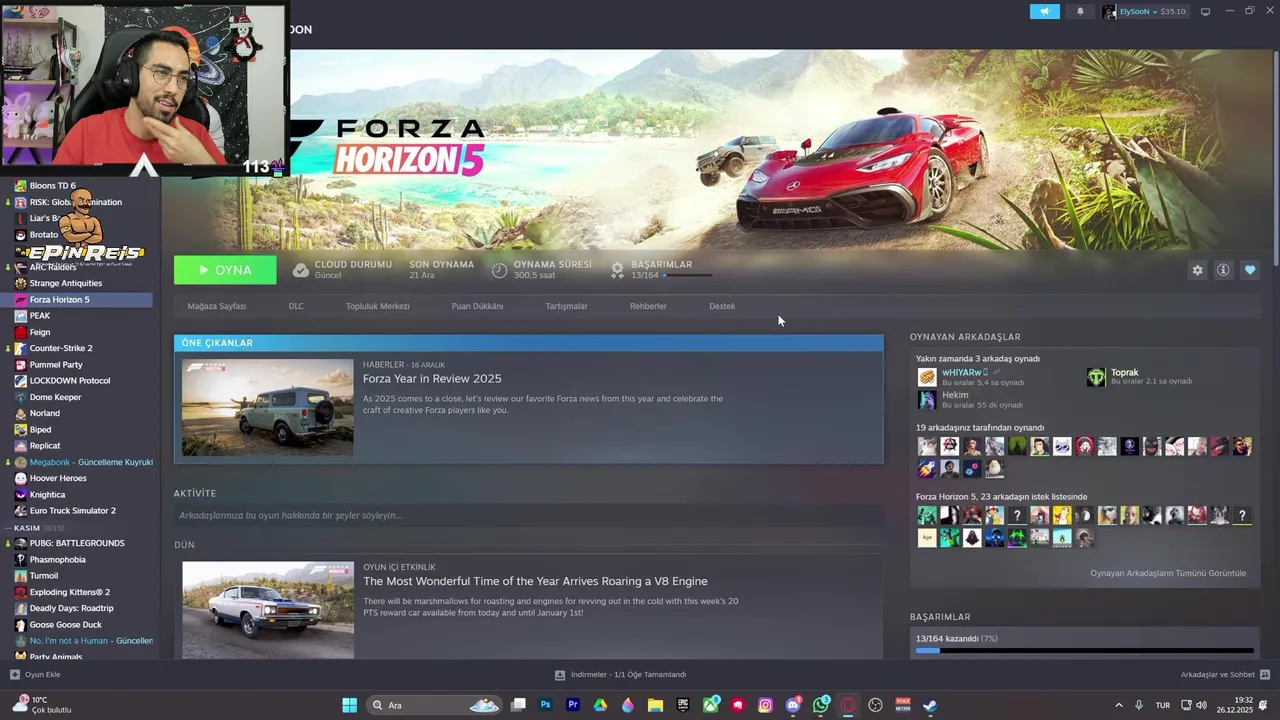Open achievements progress bar 13/164

coord(1082,651)
